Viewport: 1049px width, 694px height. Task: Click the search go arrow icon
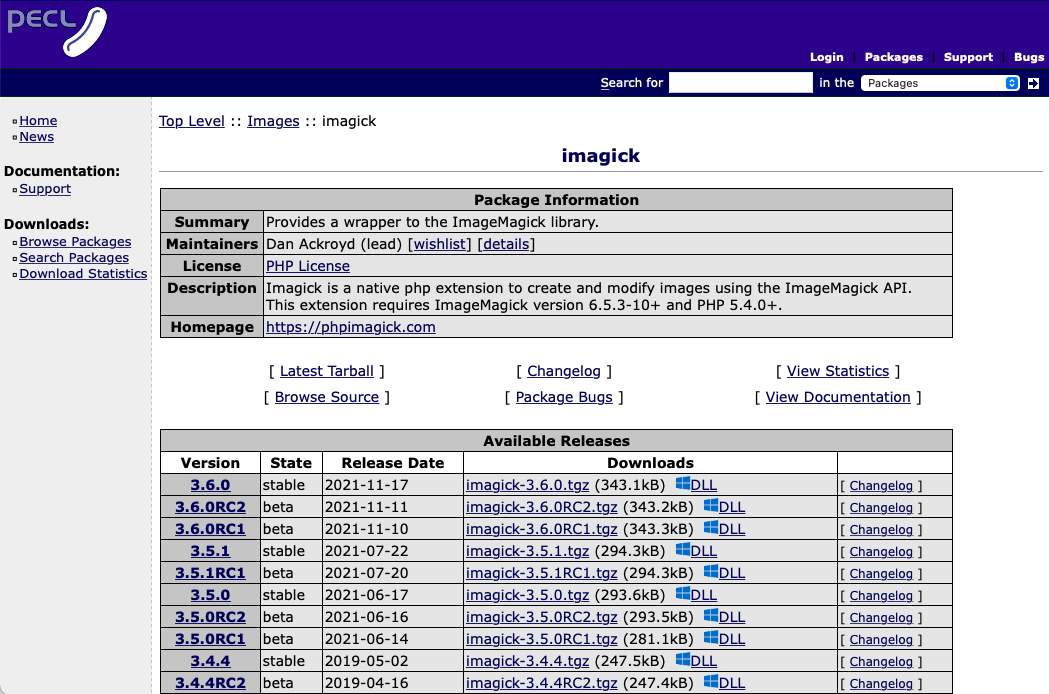coord(1034,83)
